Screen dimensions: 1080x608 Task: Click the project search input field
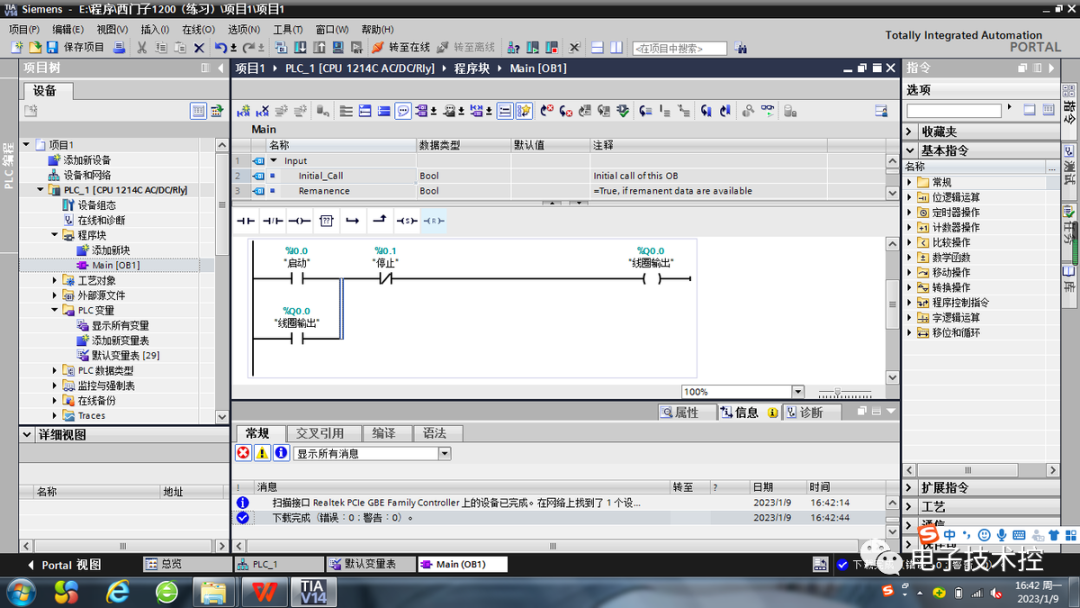pos(678,48)
